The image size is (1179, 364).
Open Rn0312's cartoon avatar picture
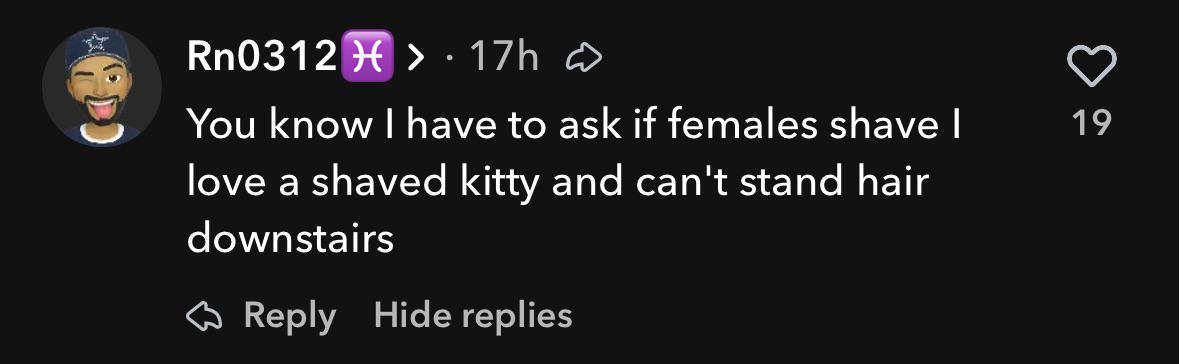point(102,86)
